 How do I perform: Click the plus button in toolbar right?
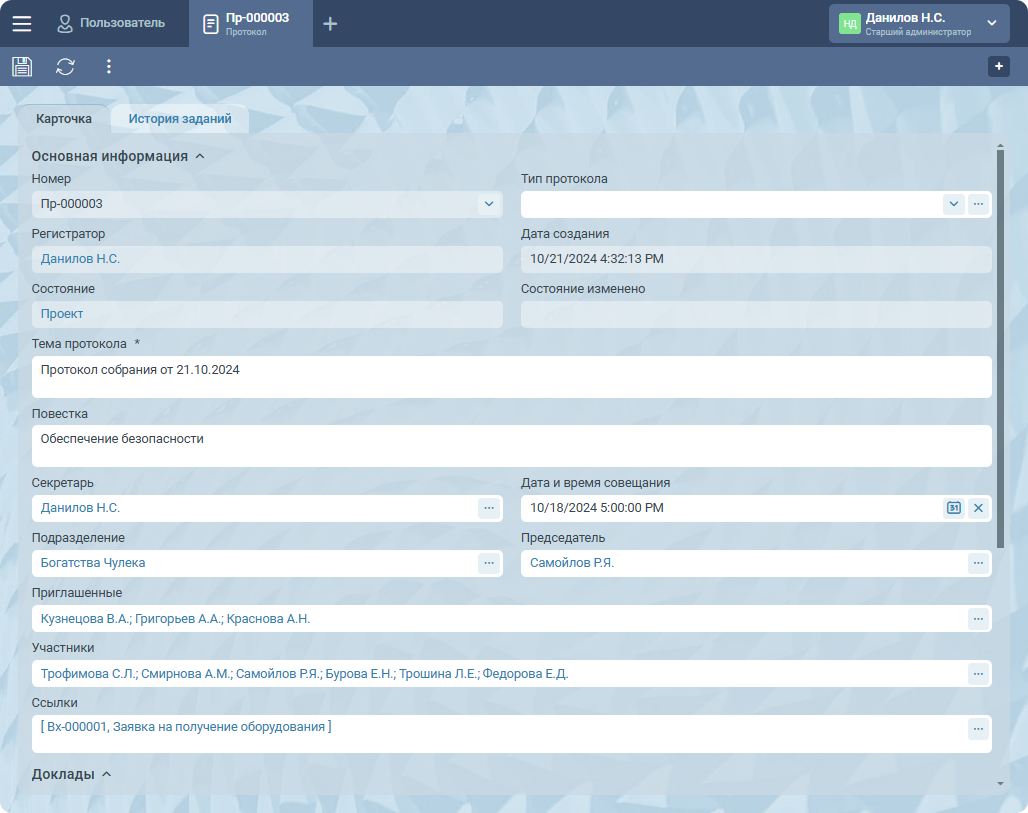[x=998, y=66]
